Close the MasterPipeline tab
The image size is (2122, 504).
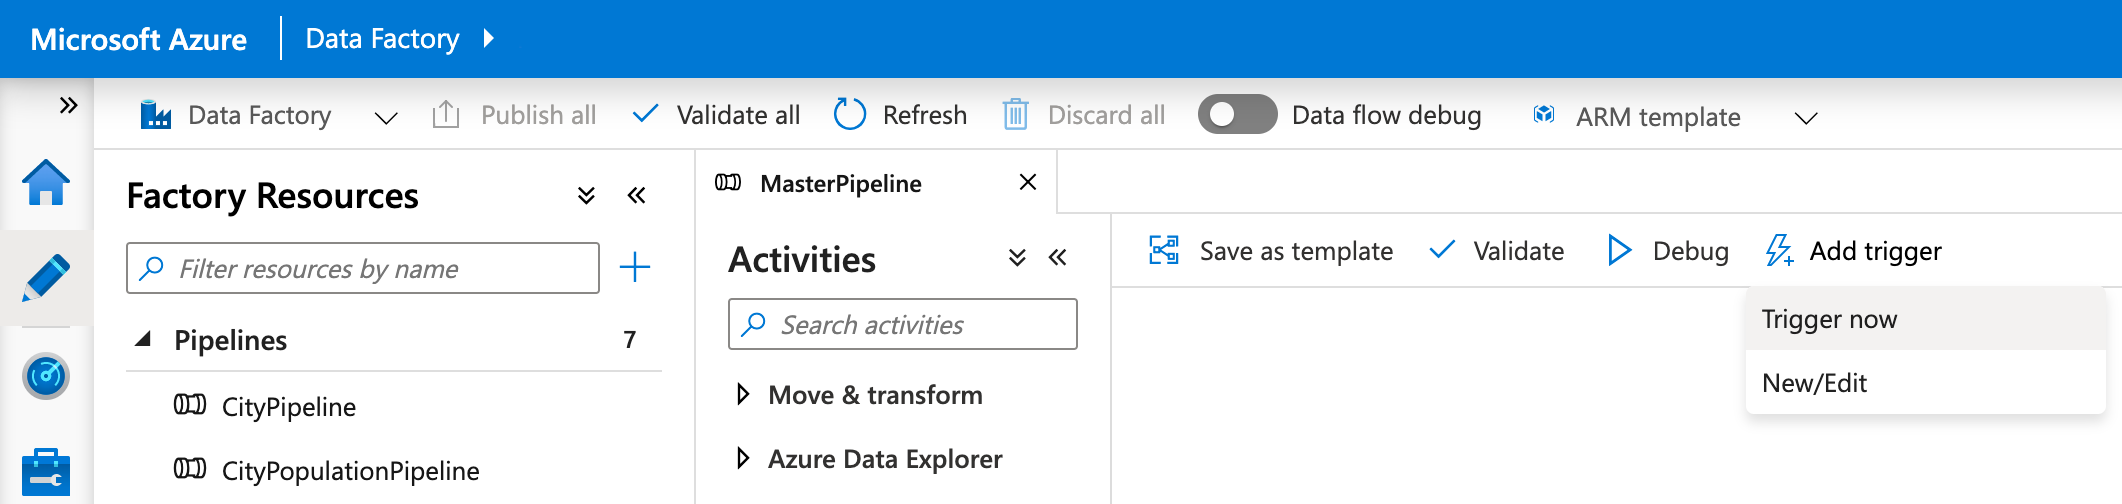pos(1027,182)
